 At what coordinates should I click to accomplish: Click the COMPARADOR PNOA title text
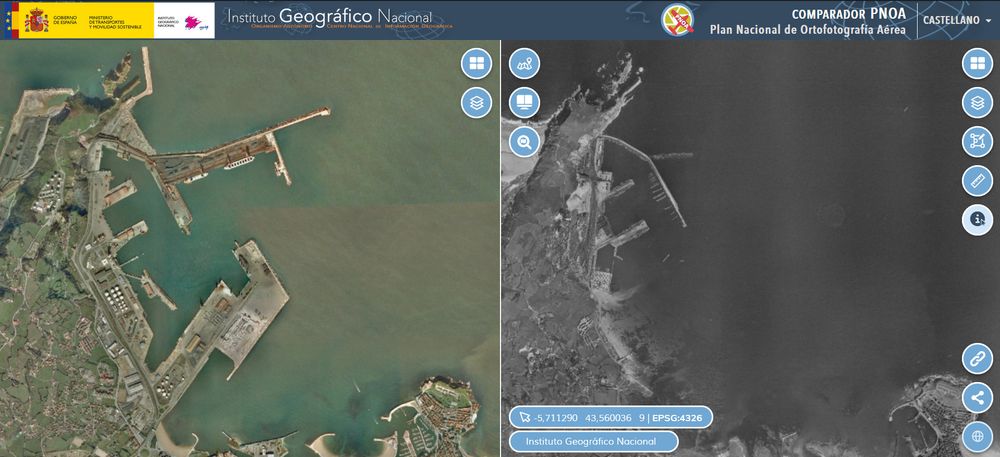[849, 14]
